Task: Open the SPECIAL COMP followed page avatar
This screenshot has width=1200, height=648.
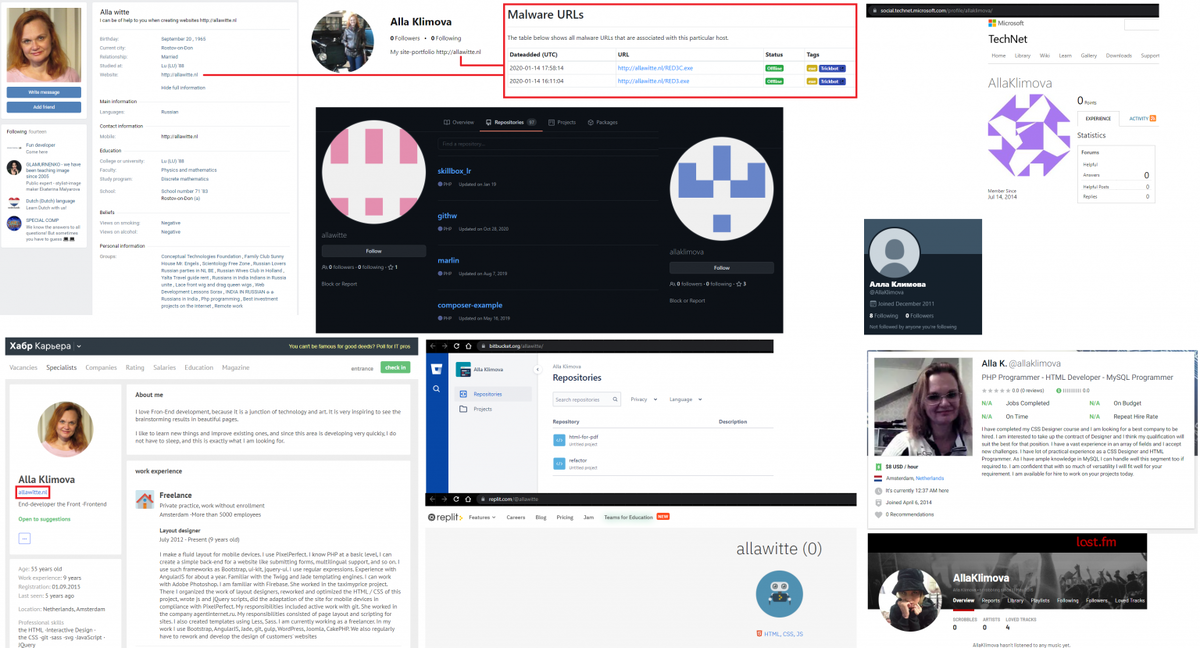Action: [14, 224]
